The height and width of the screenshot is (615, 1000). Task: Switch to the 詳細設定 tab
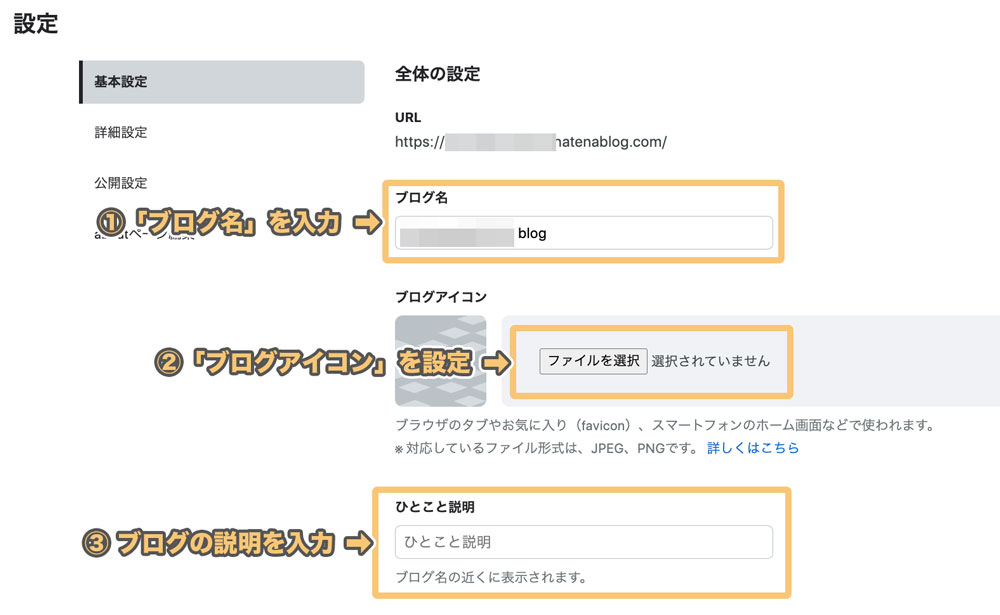121,132
